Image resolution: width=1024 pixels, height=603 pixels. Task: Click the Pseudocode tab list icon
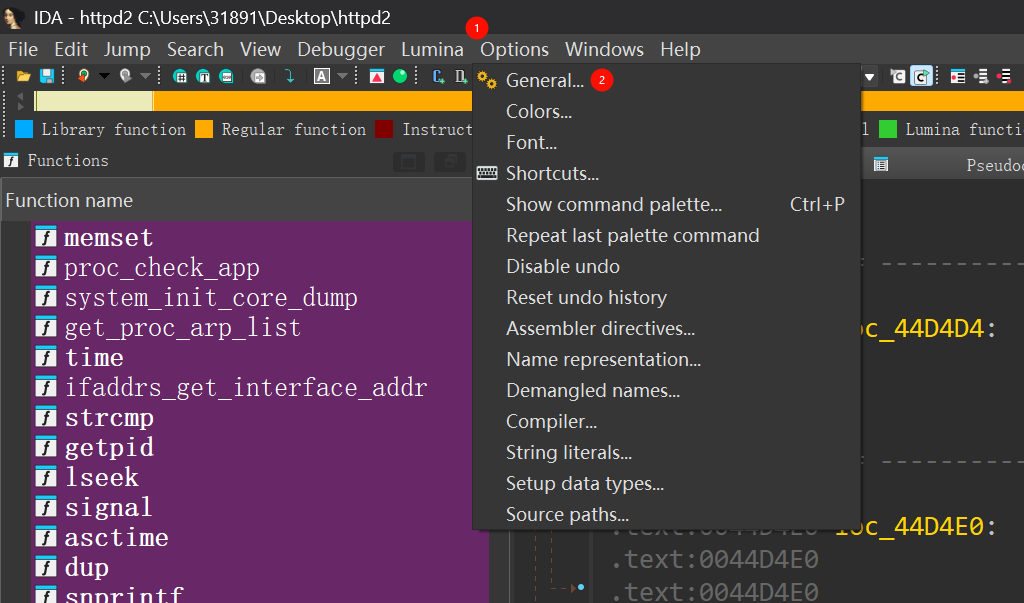[x=881, y=165]
